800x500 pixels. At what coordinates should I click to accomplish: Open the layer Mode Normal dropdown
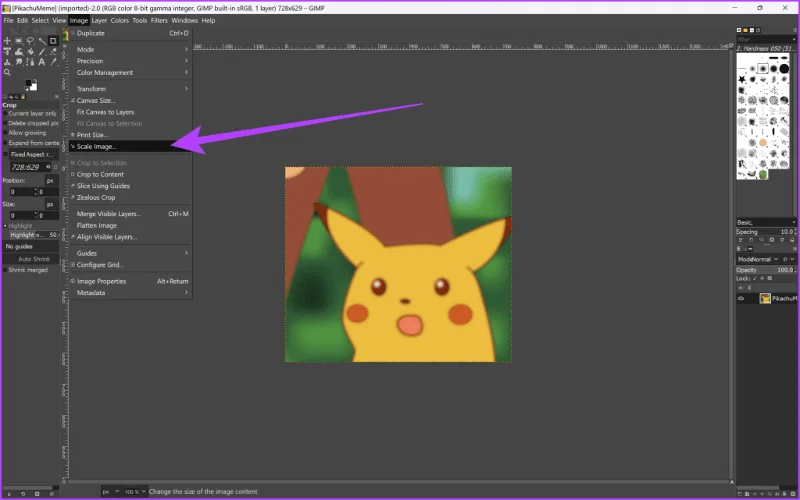758,259
